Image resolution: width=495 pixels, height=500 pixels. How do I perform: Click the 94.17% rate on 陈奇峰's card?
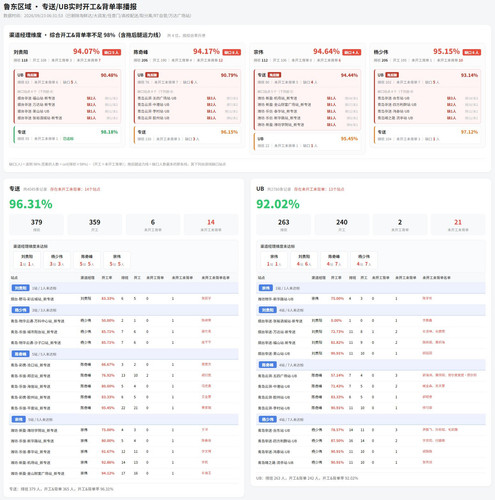[x=206, y=51]
